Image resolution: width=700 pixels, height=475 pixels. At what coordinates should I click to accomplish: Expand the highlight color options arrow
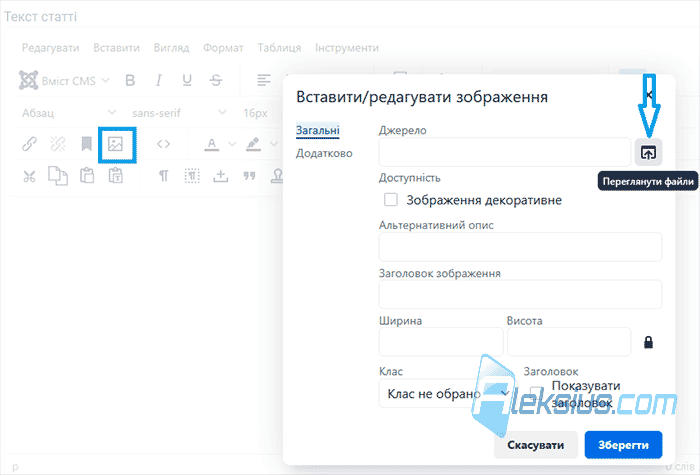click(273, 144)
